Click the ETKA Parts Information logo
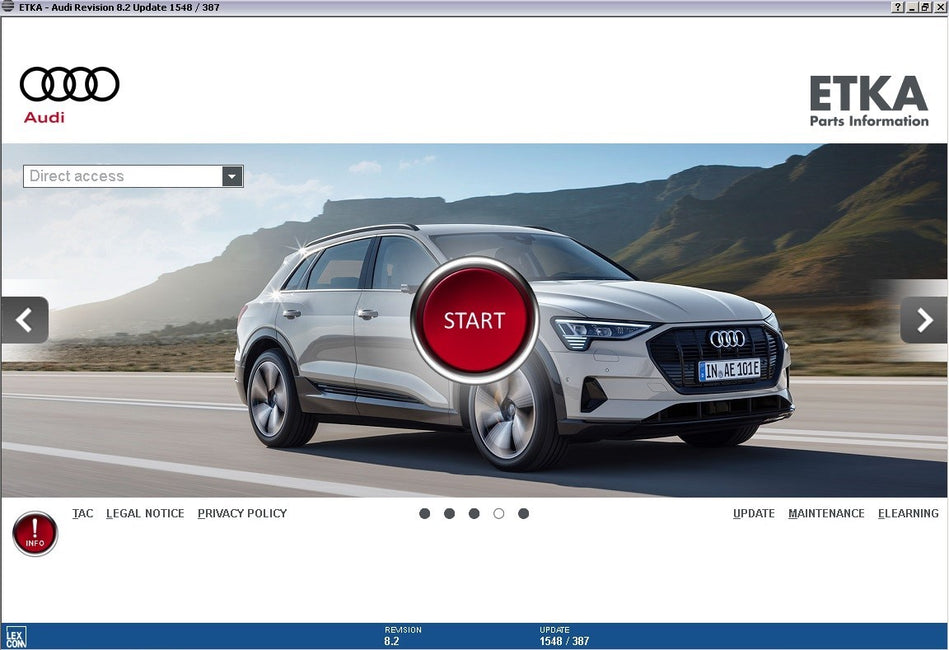This screenshot has height=650, width=949. pos(868,102)
